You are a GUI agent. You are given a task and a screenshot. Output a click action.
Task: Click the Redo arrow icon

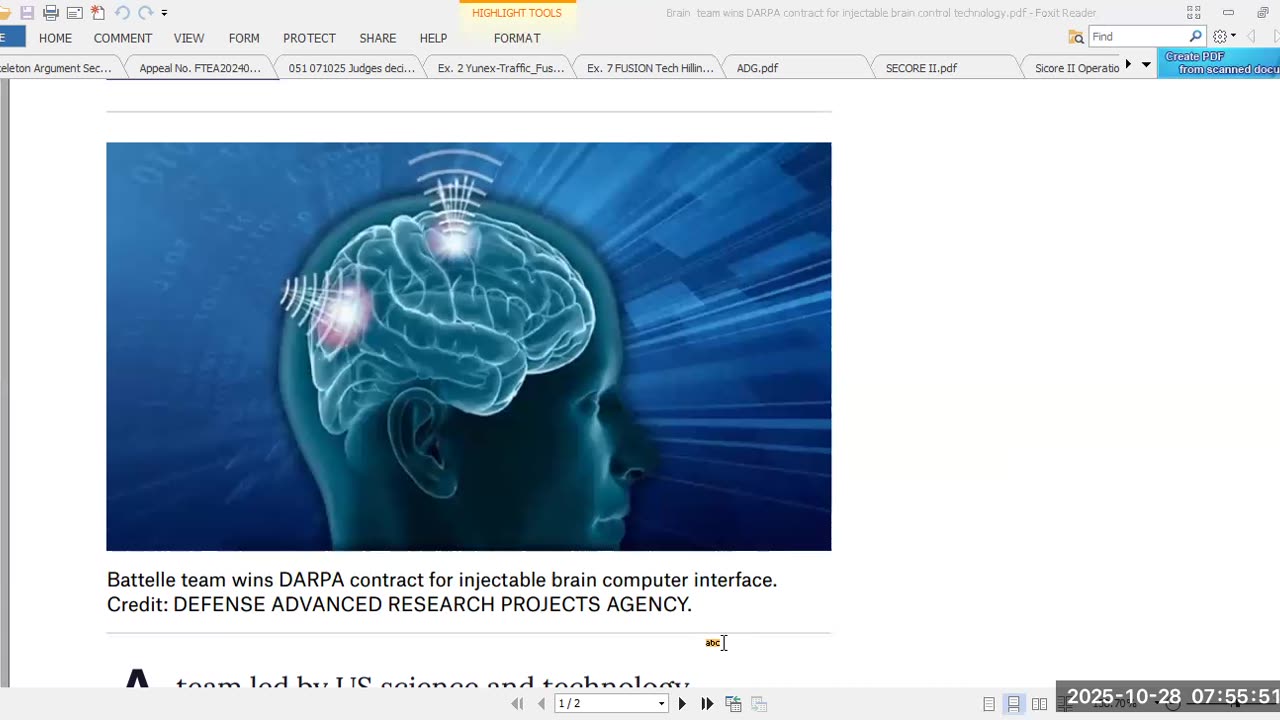point(146,13)
